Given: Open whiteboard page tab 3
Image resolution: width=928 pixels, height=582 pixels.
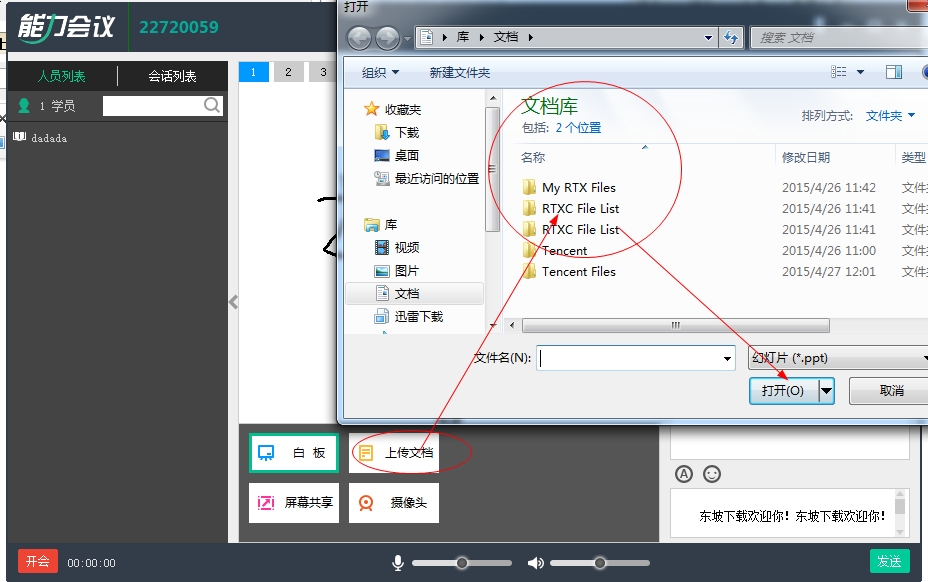Looking at the screenshot, I should click(323, 72).
